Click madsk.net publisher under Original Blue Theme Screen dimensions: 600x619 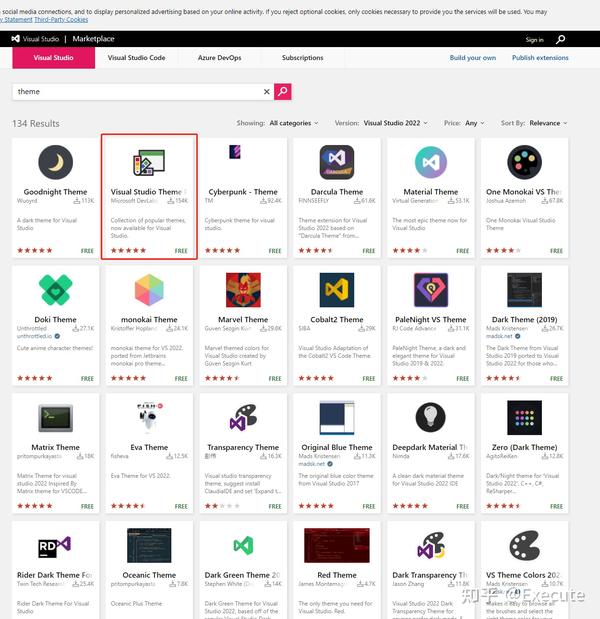[312, 464]
